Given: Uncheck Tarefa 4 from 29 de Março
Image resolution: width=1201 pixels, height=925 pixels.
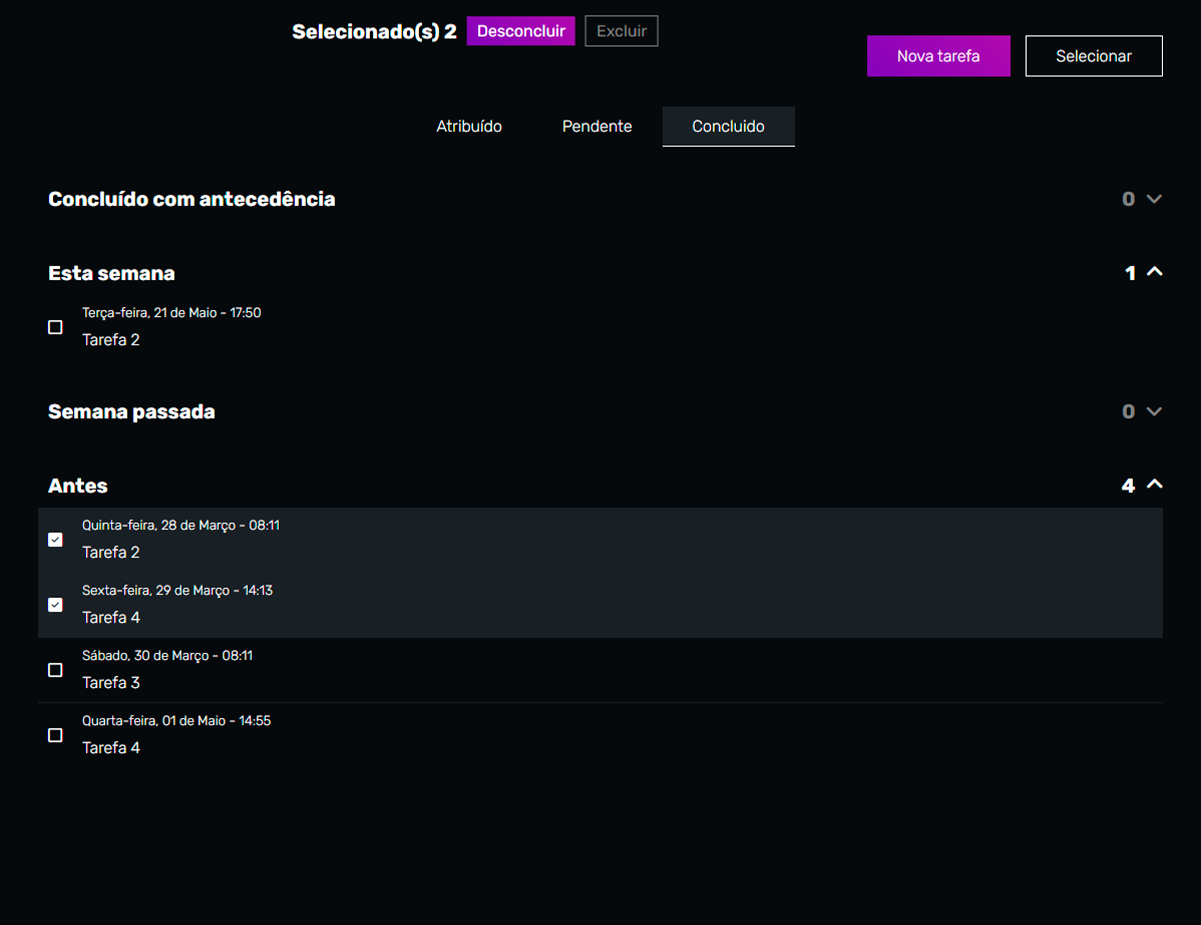Looking at the screenshot, I should pyautogui.click(x=56, y=605).
